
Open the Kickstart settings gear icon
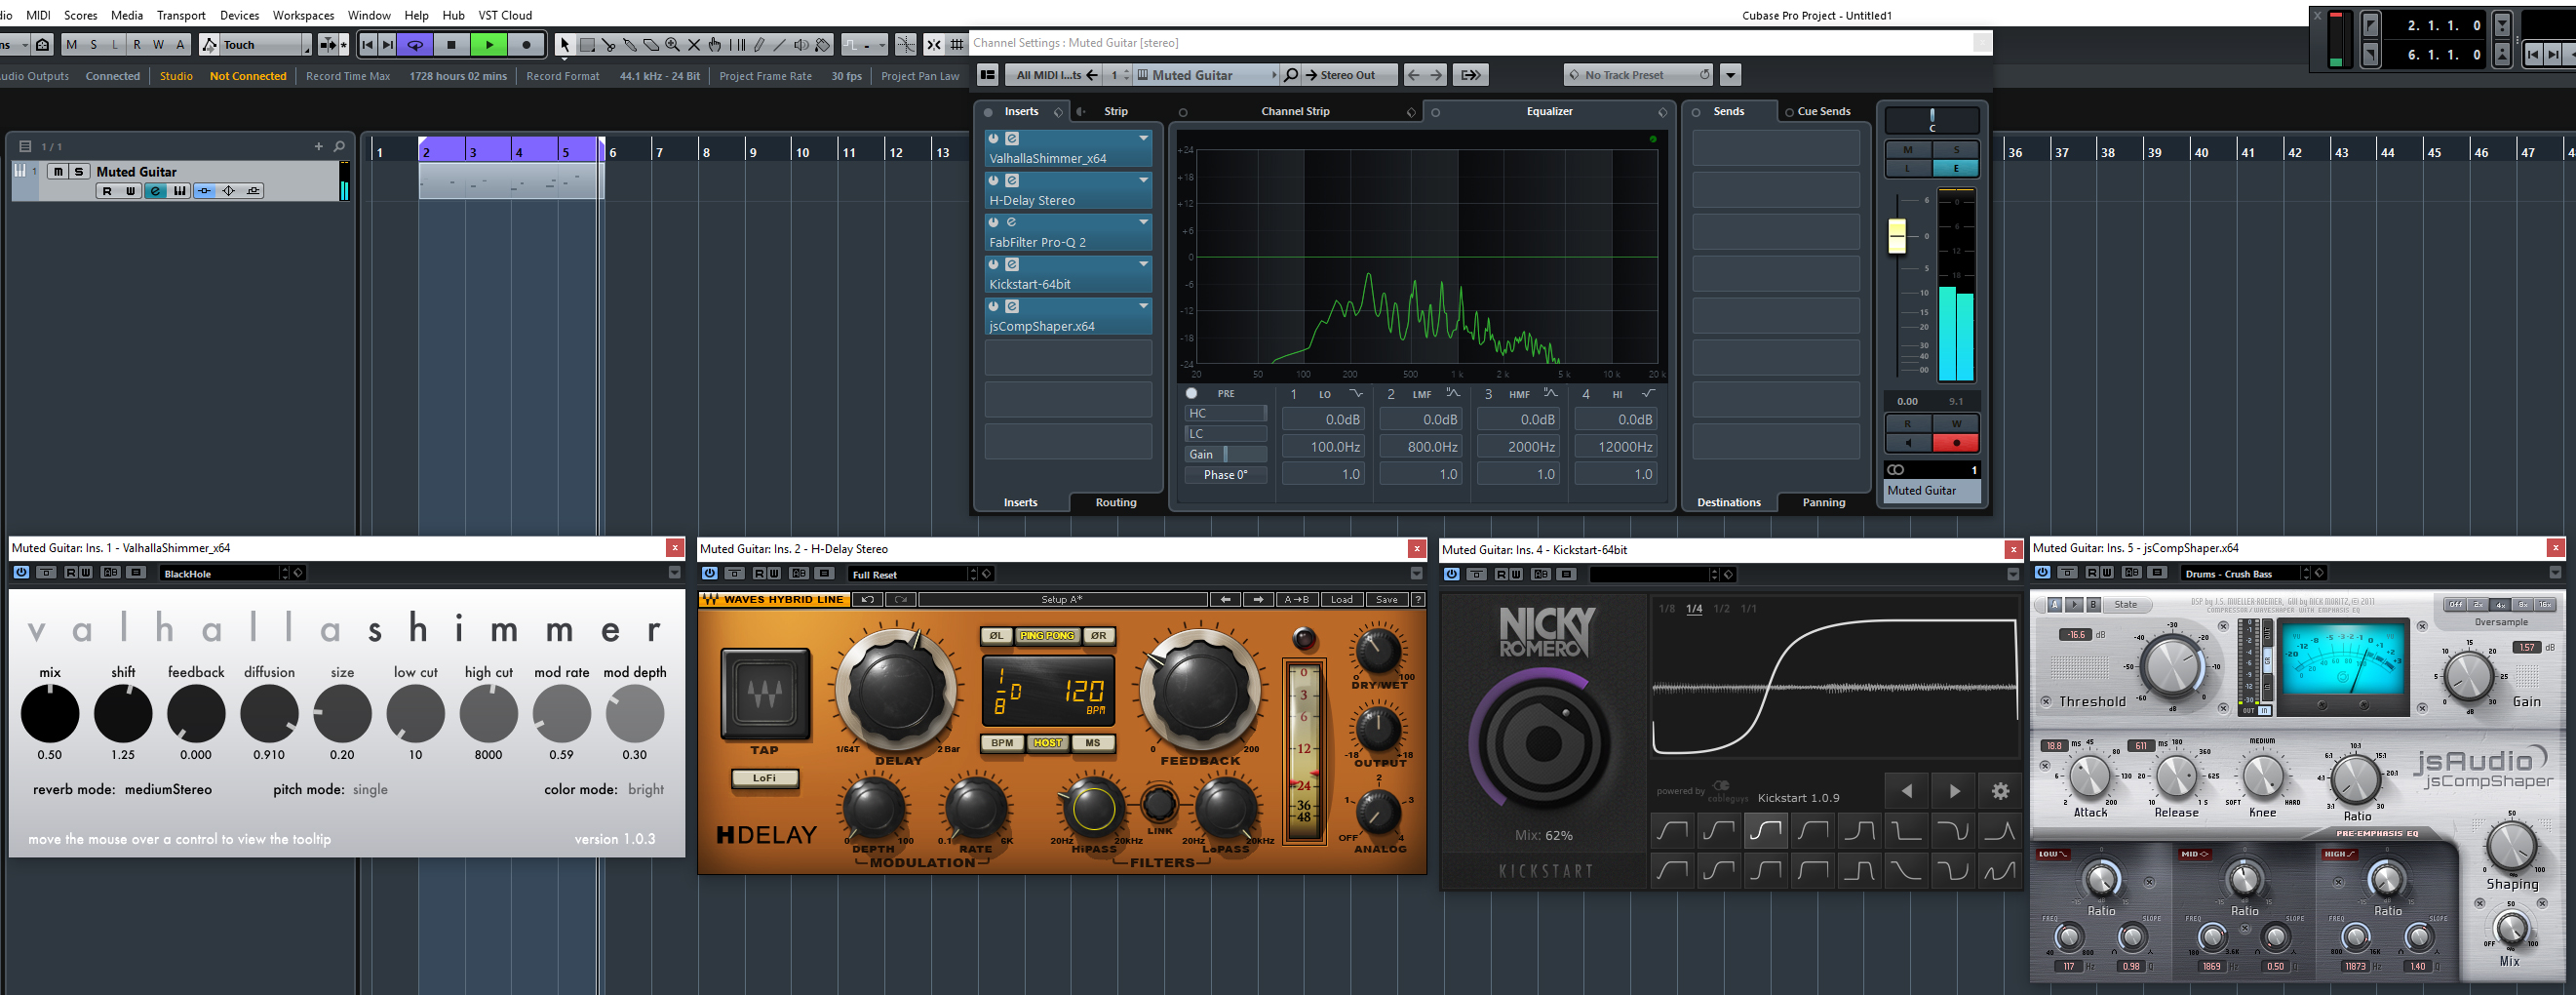2000,791
